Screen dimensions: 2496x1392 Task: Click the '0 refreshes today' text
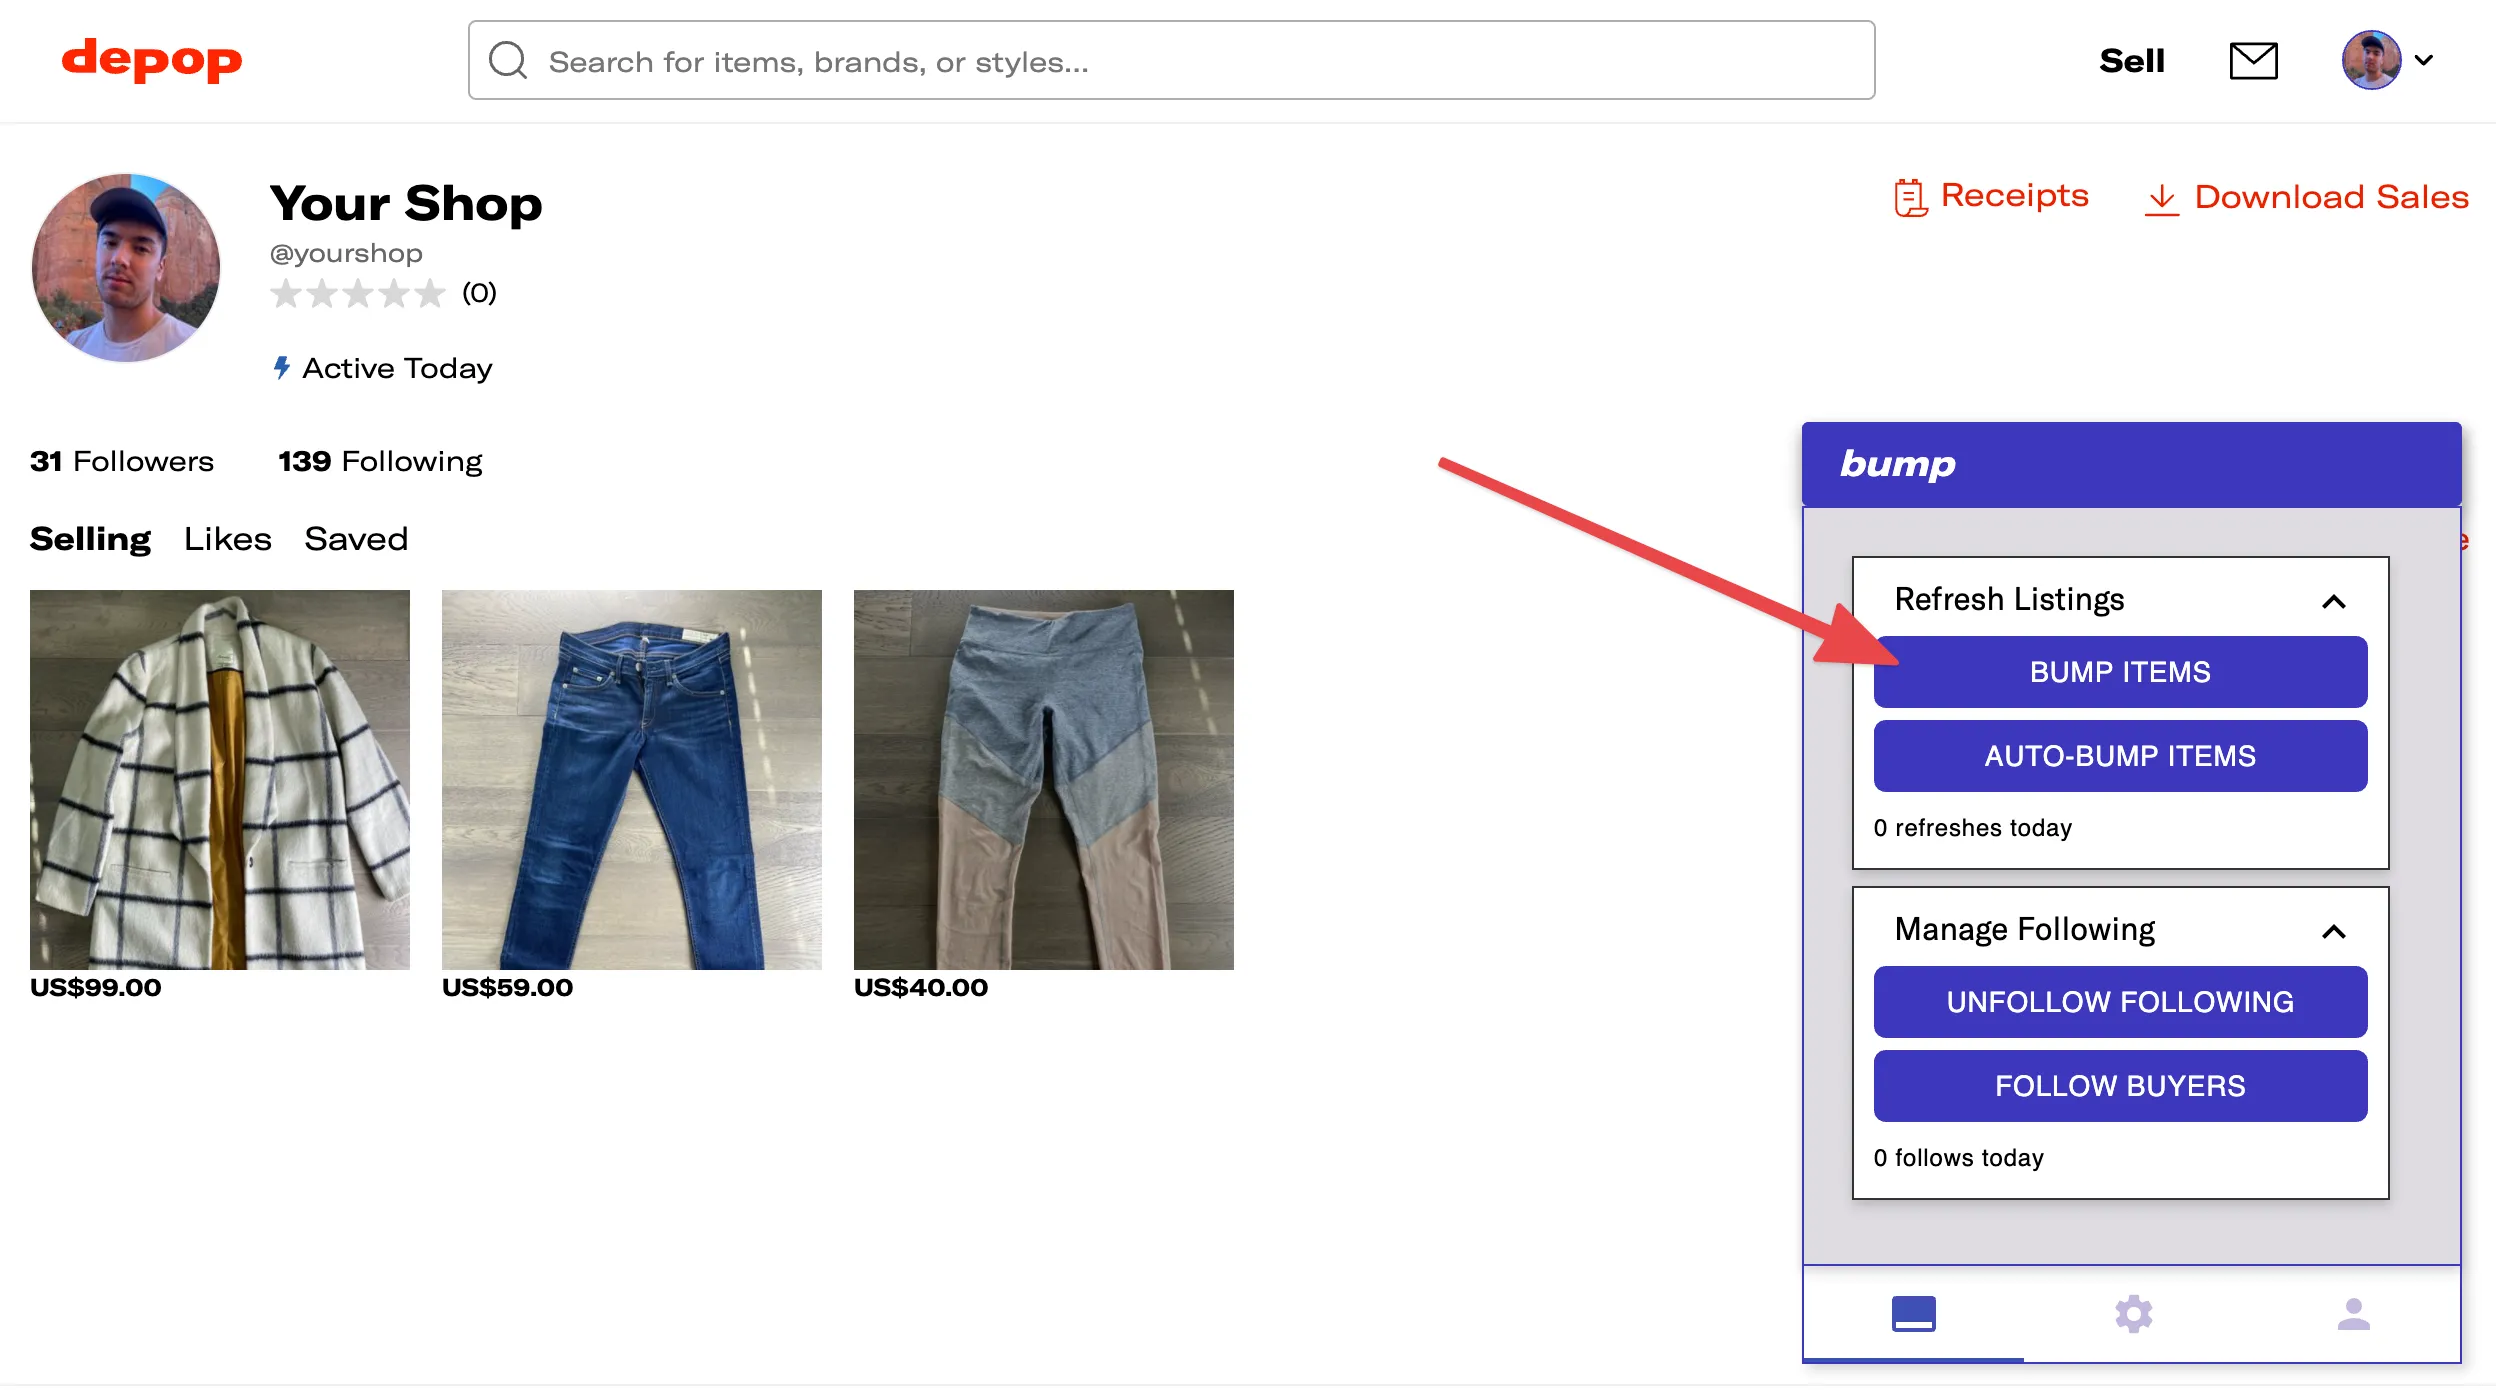(x=1973, y=828)
